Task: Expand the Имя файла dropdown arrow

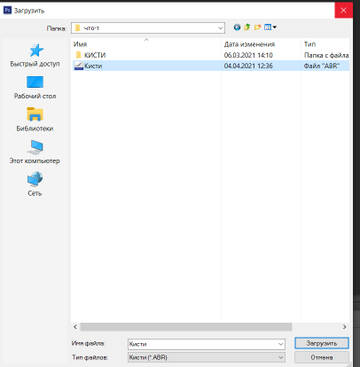Action: click(x=281, y=344)
